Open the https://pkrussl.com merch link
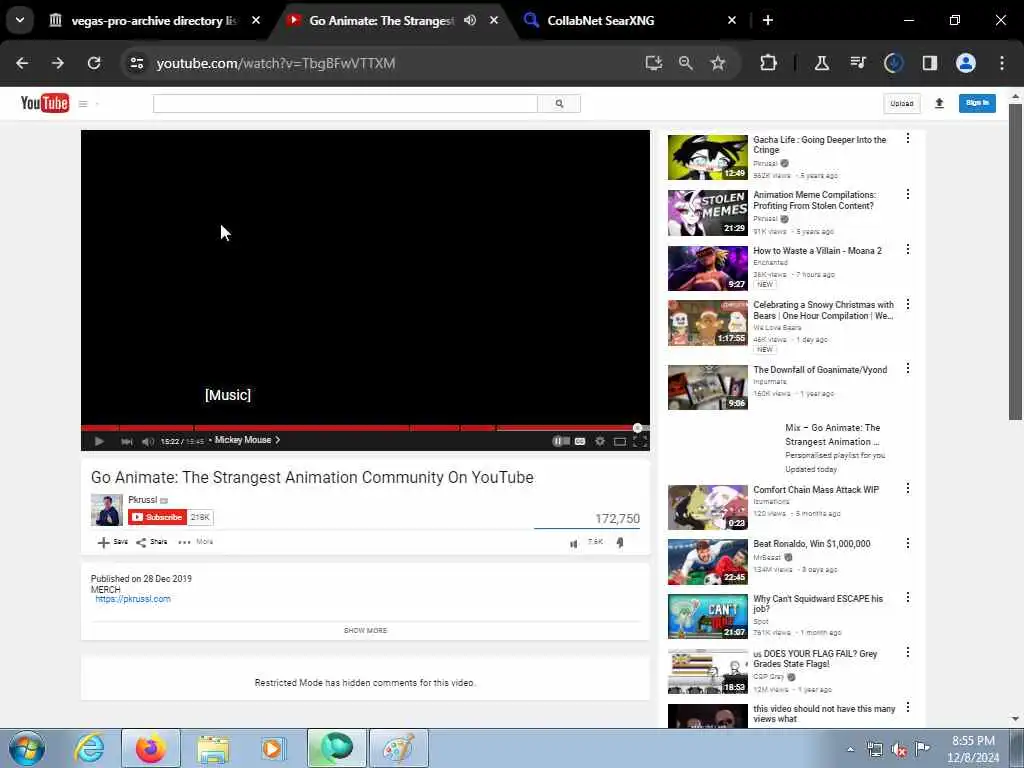The image size is (1024, 768). [x=133, y=599]
